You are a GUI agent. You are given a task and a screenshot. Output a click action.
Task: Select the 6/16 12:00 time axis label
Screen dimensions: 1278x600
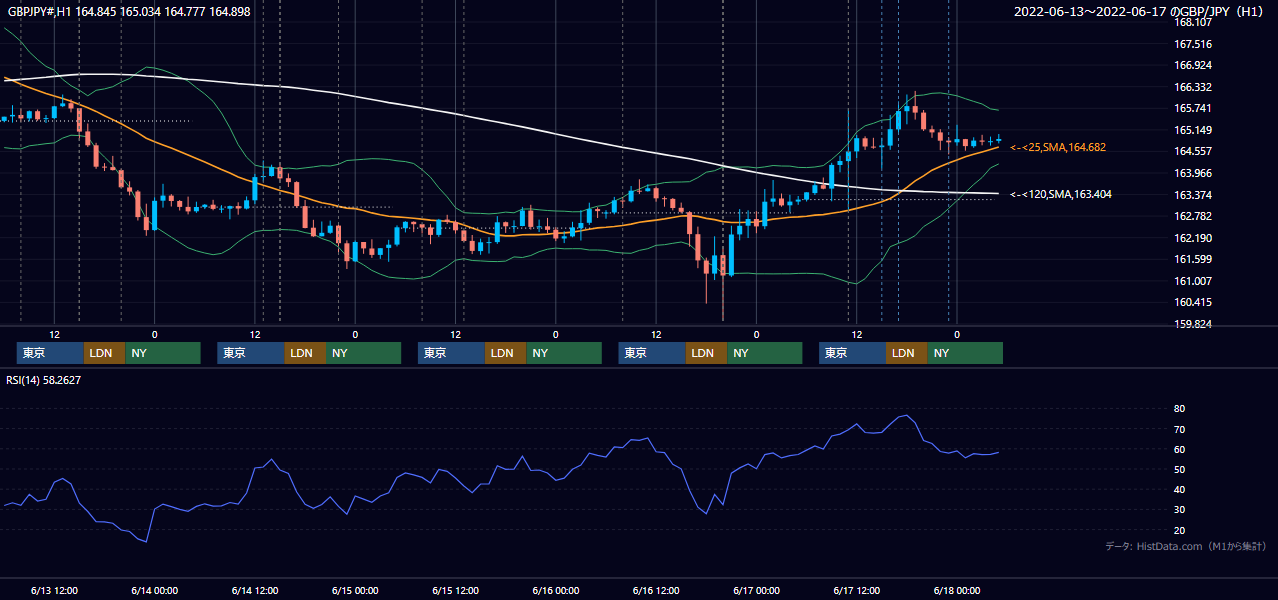[656, 590]
